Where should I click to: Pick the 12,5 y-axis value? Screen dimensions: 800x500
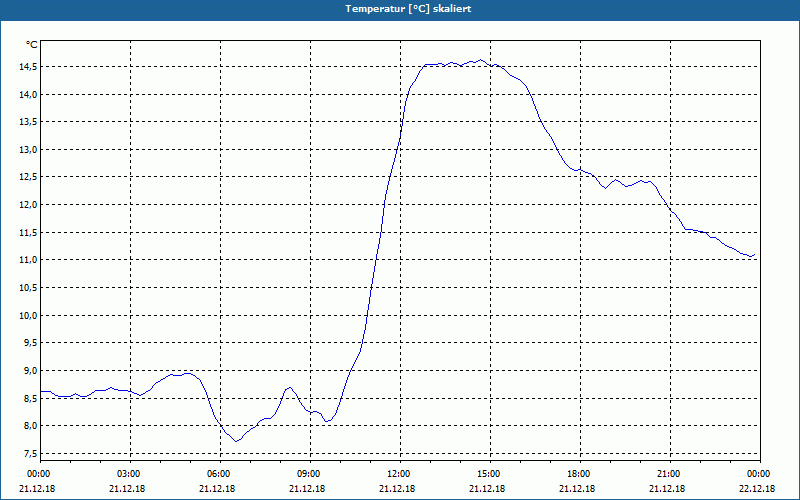click(x=29, y=177)
